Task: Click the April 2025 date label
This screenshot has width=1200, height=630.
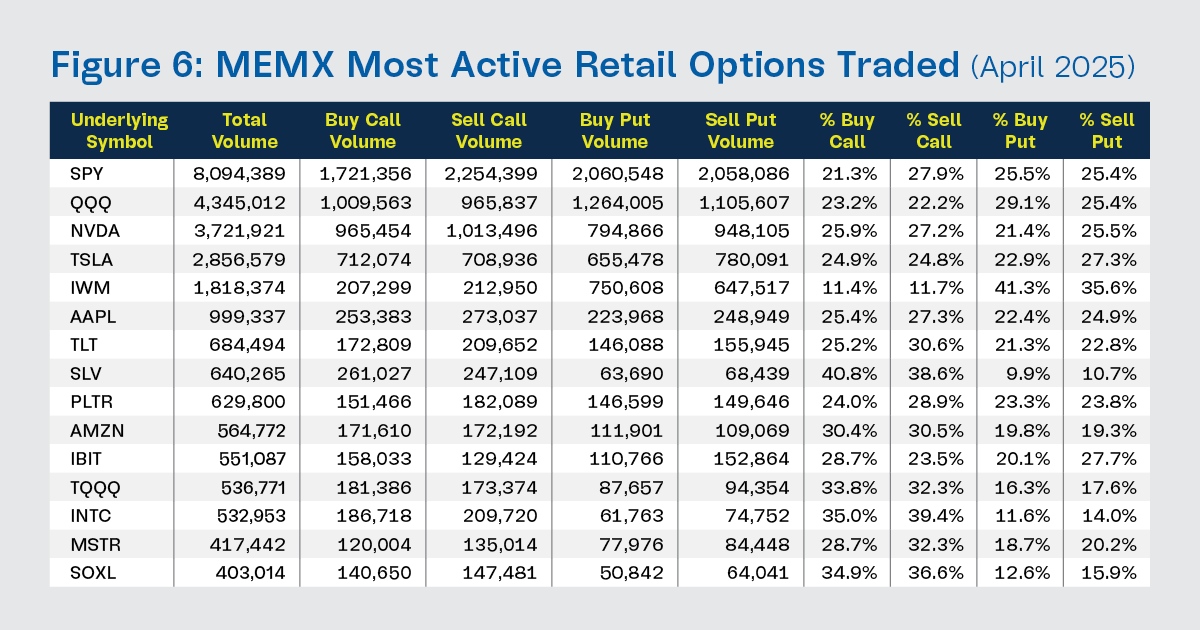Action: 1052,67
